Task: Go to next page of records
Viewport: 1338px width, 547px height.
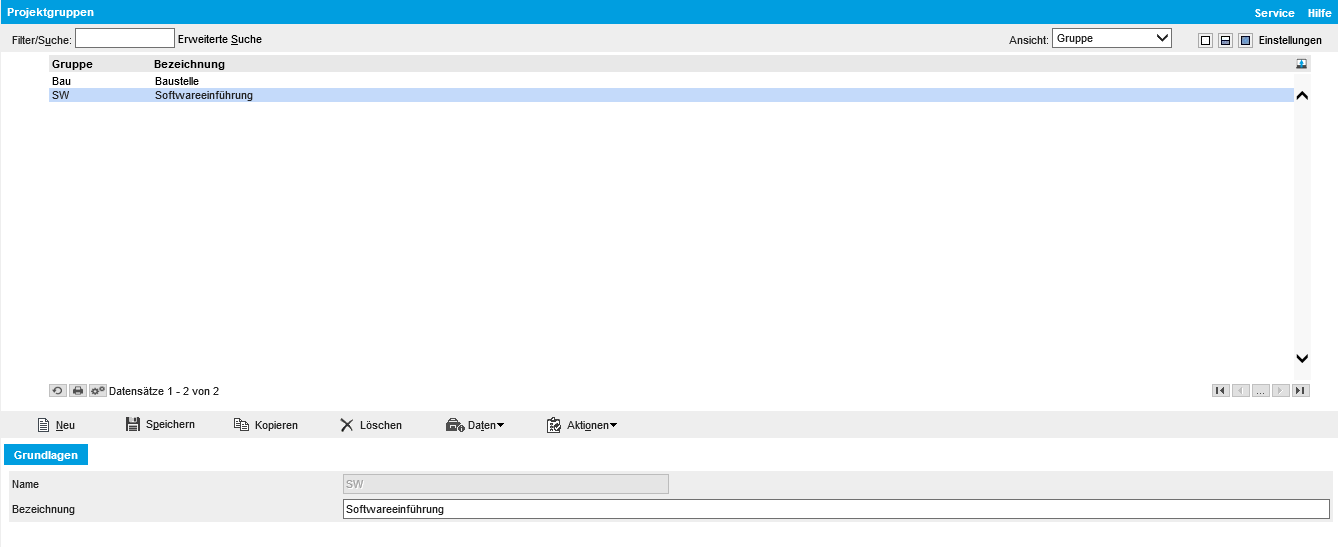Action: (1281, 391)
